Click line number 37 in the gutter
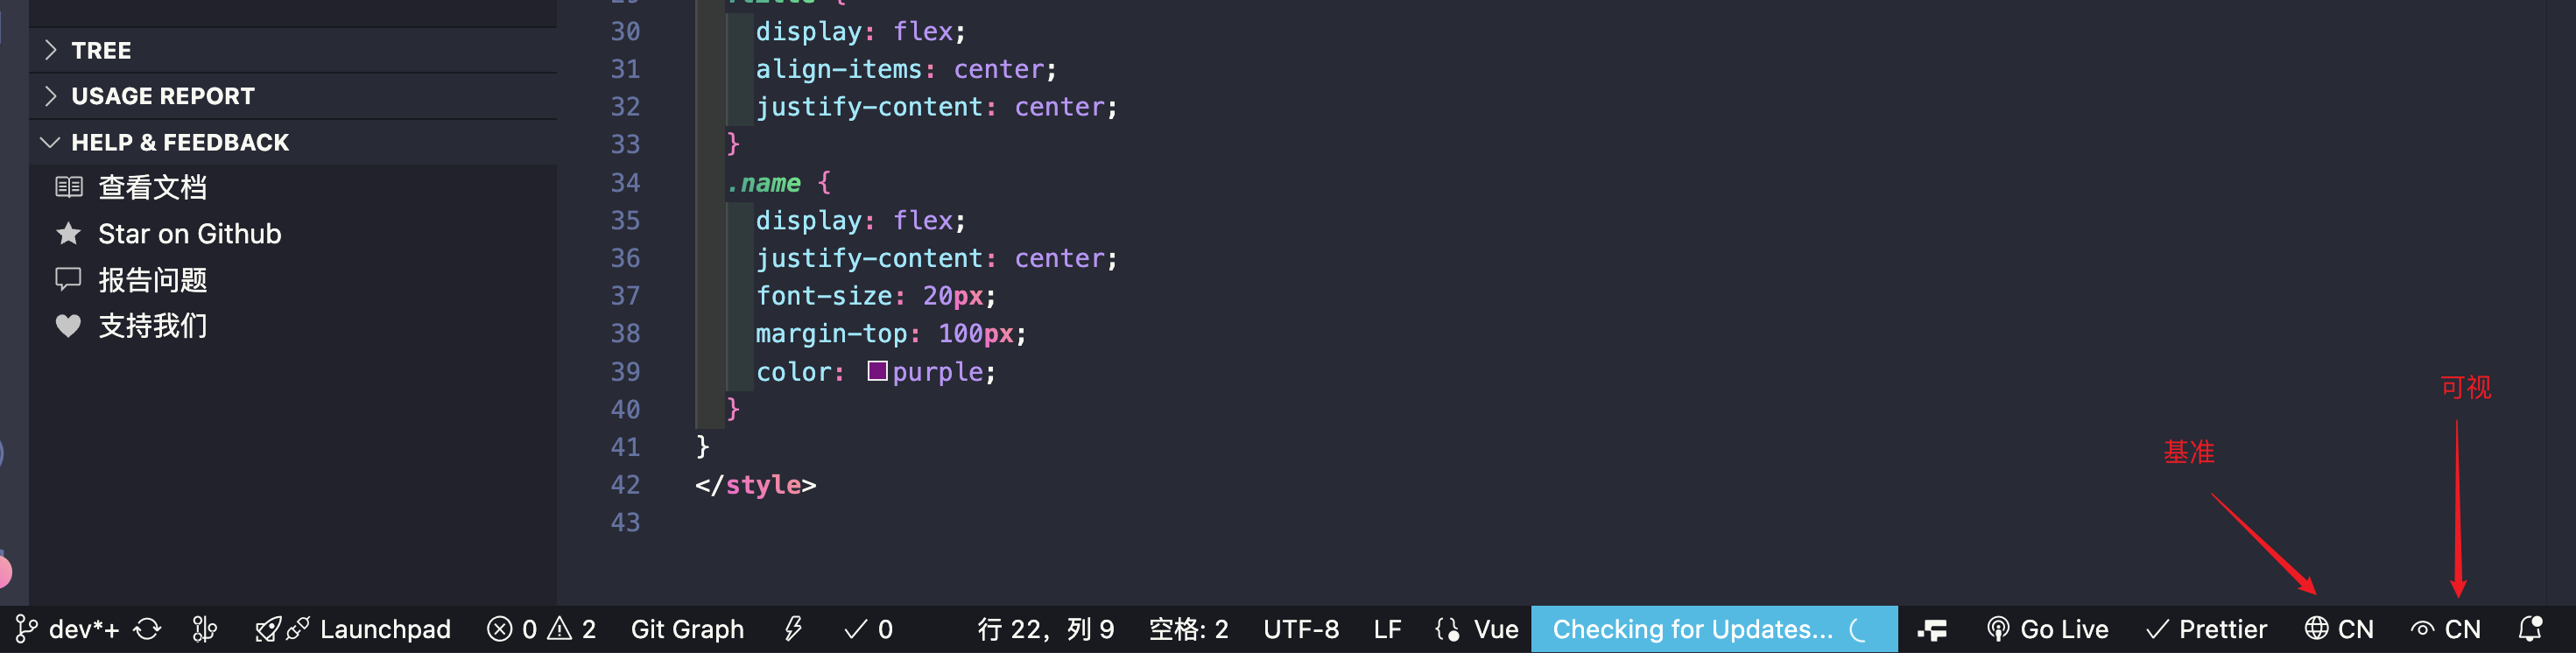 click(x=625, y=296)
